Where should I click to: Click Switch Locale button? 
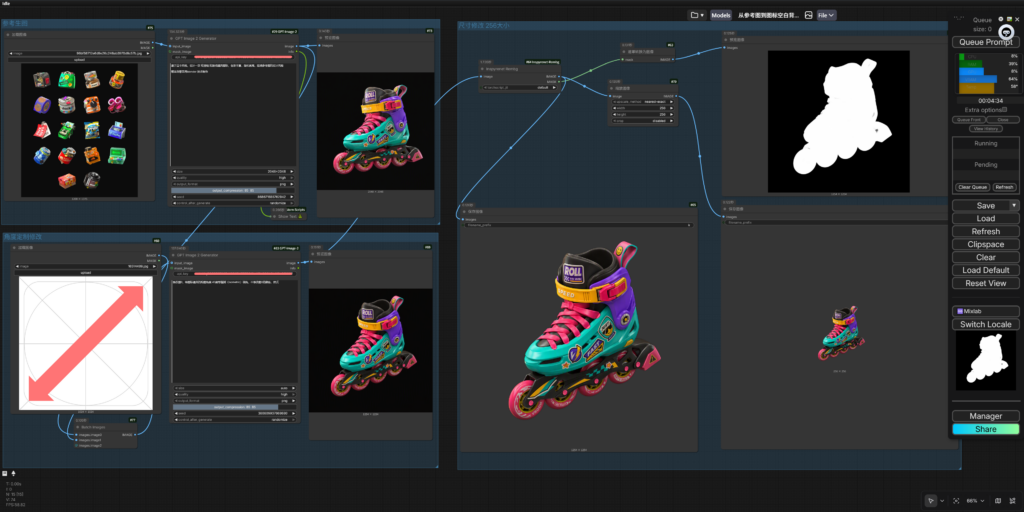985,325
